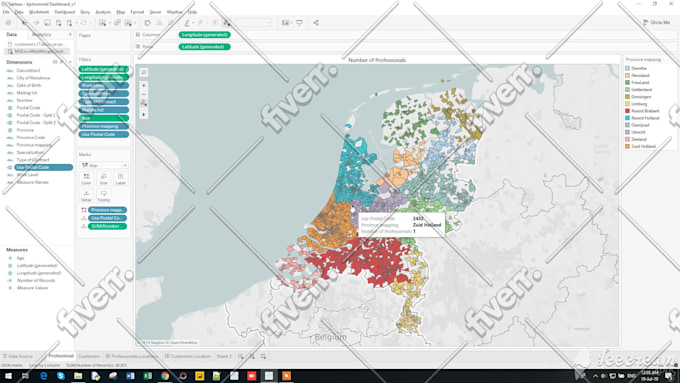Zoom out with the map minus button

coord(144,94)
